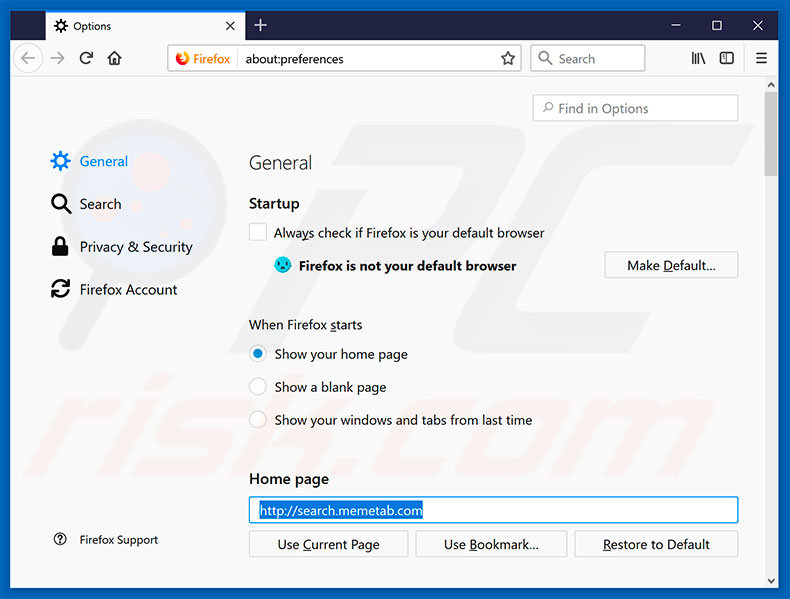The width and height of the screenshot is (790, 599).
Task: Open the Firefox Support link
Action: pyautogui.click(x=106, y=540)
